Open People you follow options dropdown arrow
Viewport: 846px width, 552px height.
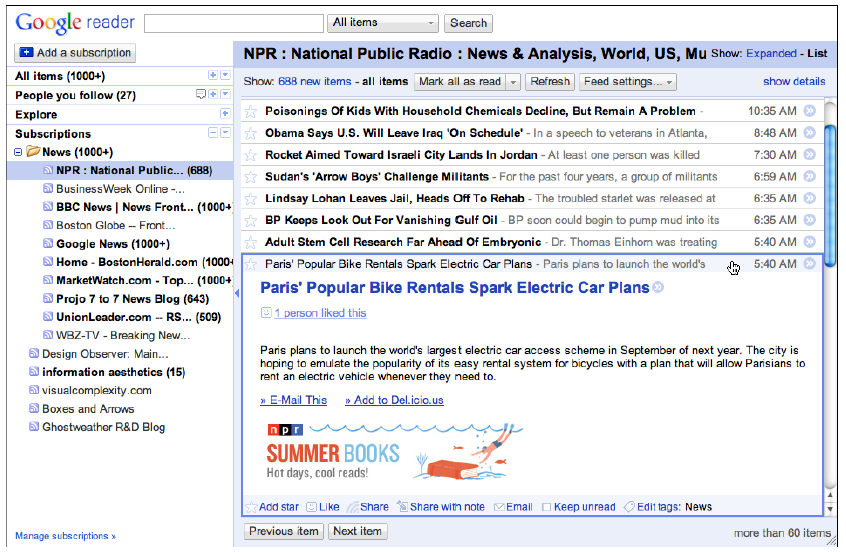point(226,94)
